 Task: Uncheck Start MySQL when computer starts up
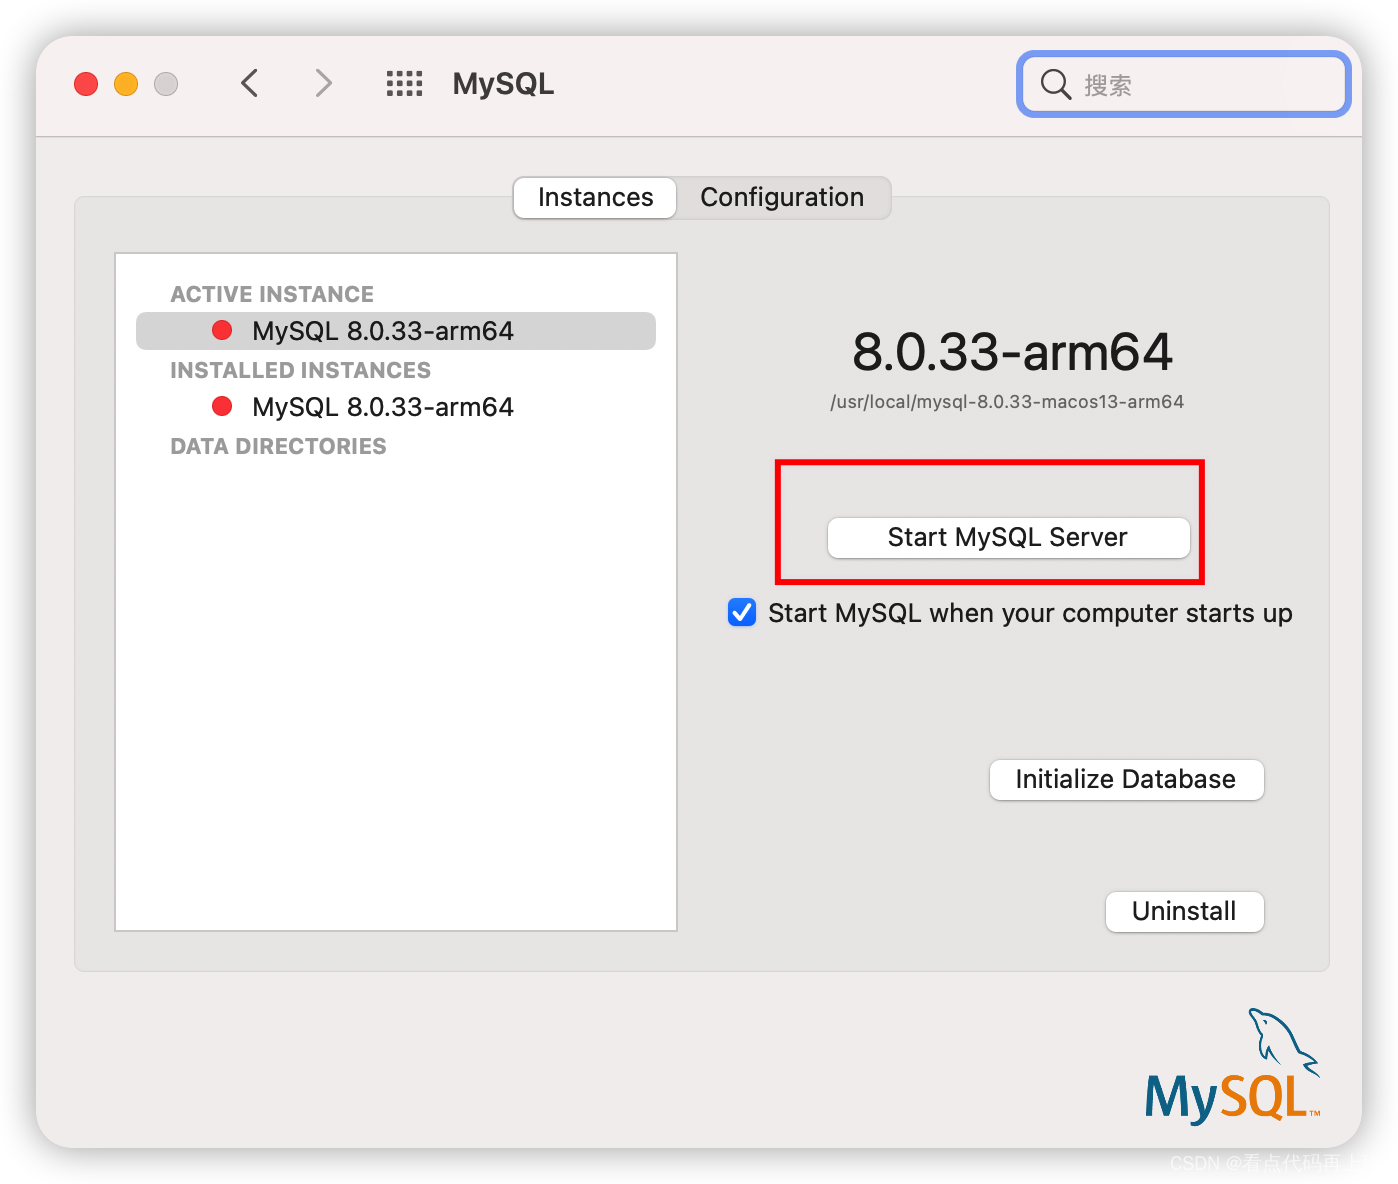tap(742, 612)
